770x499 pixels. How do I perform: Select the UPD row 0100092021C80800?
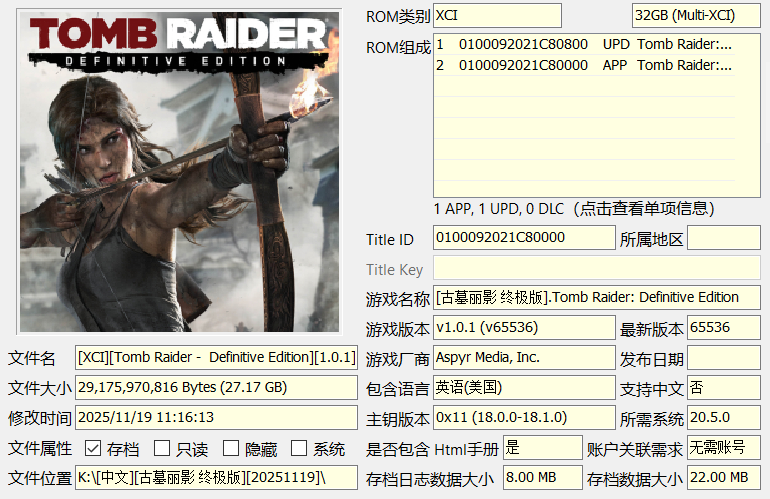click(584, 44)
